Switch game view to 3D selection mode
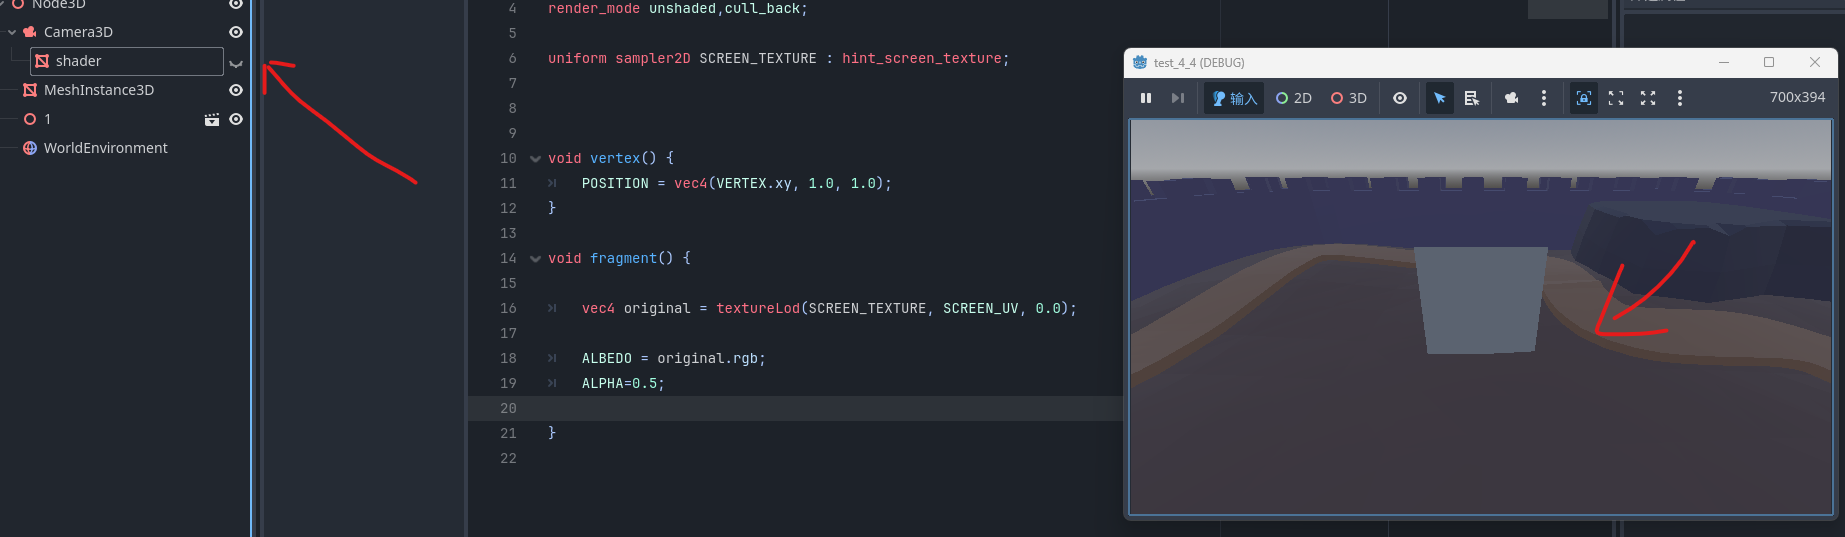Viewport: 1845px width, 537px height. [1349, 98]
